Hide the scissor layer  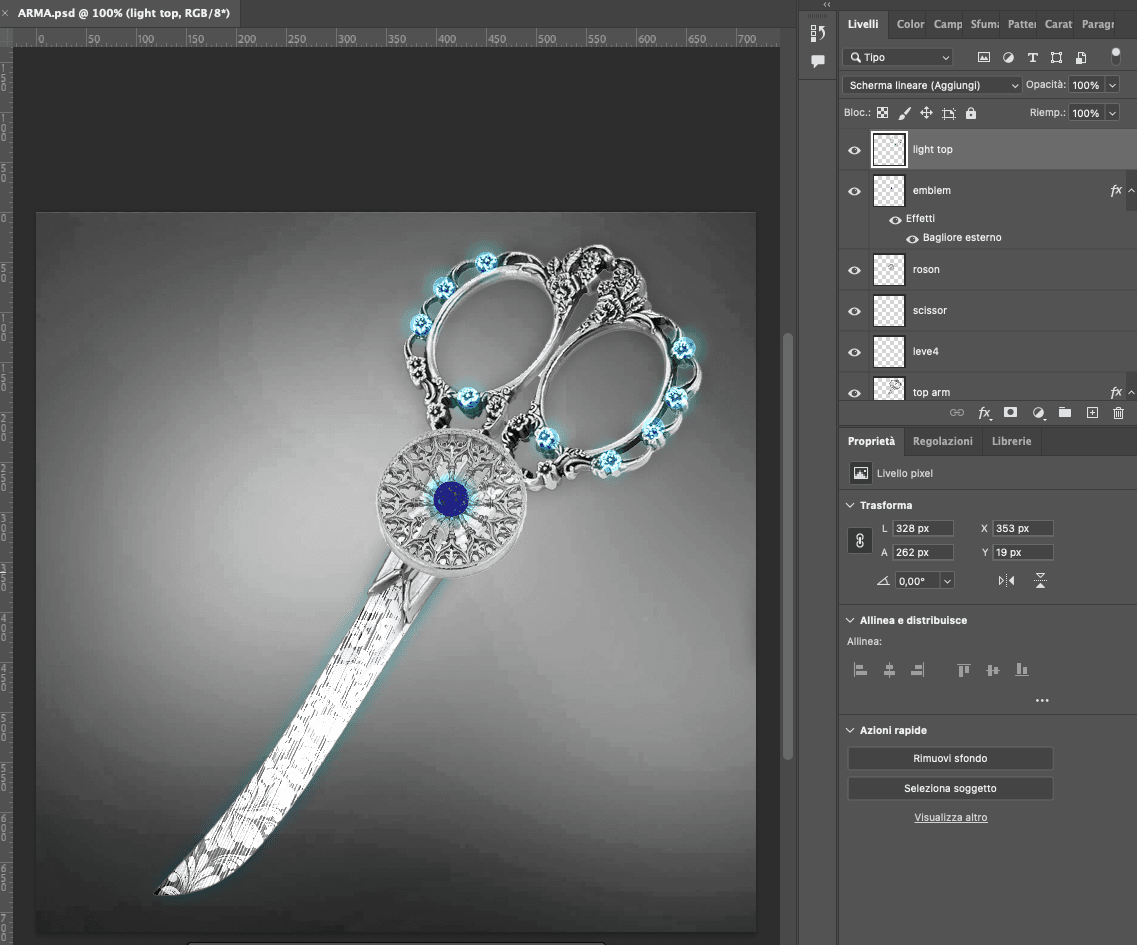tap(854, 311)
